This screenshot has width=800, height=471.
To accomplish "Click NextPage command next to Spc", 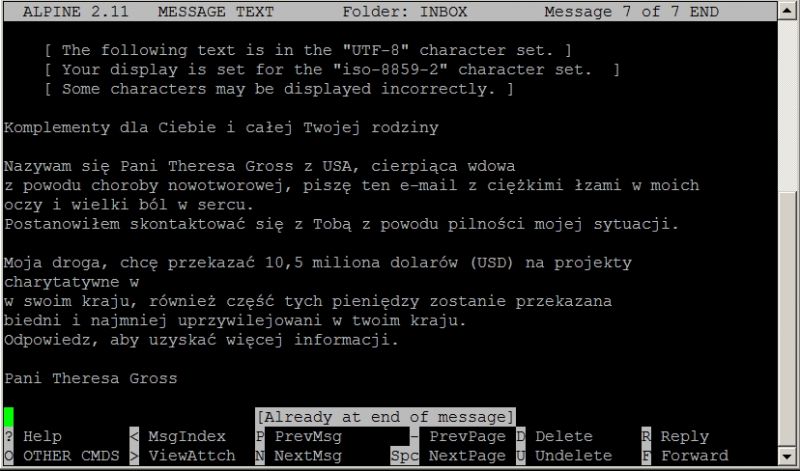I will point(467,455).
